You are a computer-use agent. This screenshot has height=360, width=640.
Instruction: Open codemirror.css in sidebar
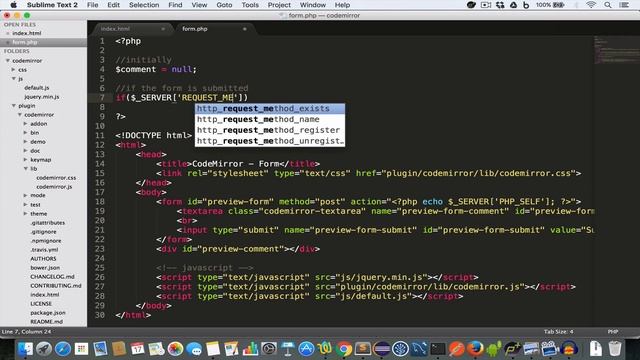pos(56,178)
